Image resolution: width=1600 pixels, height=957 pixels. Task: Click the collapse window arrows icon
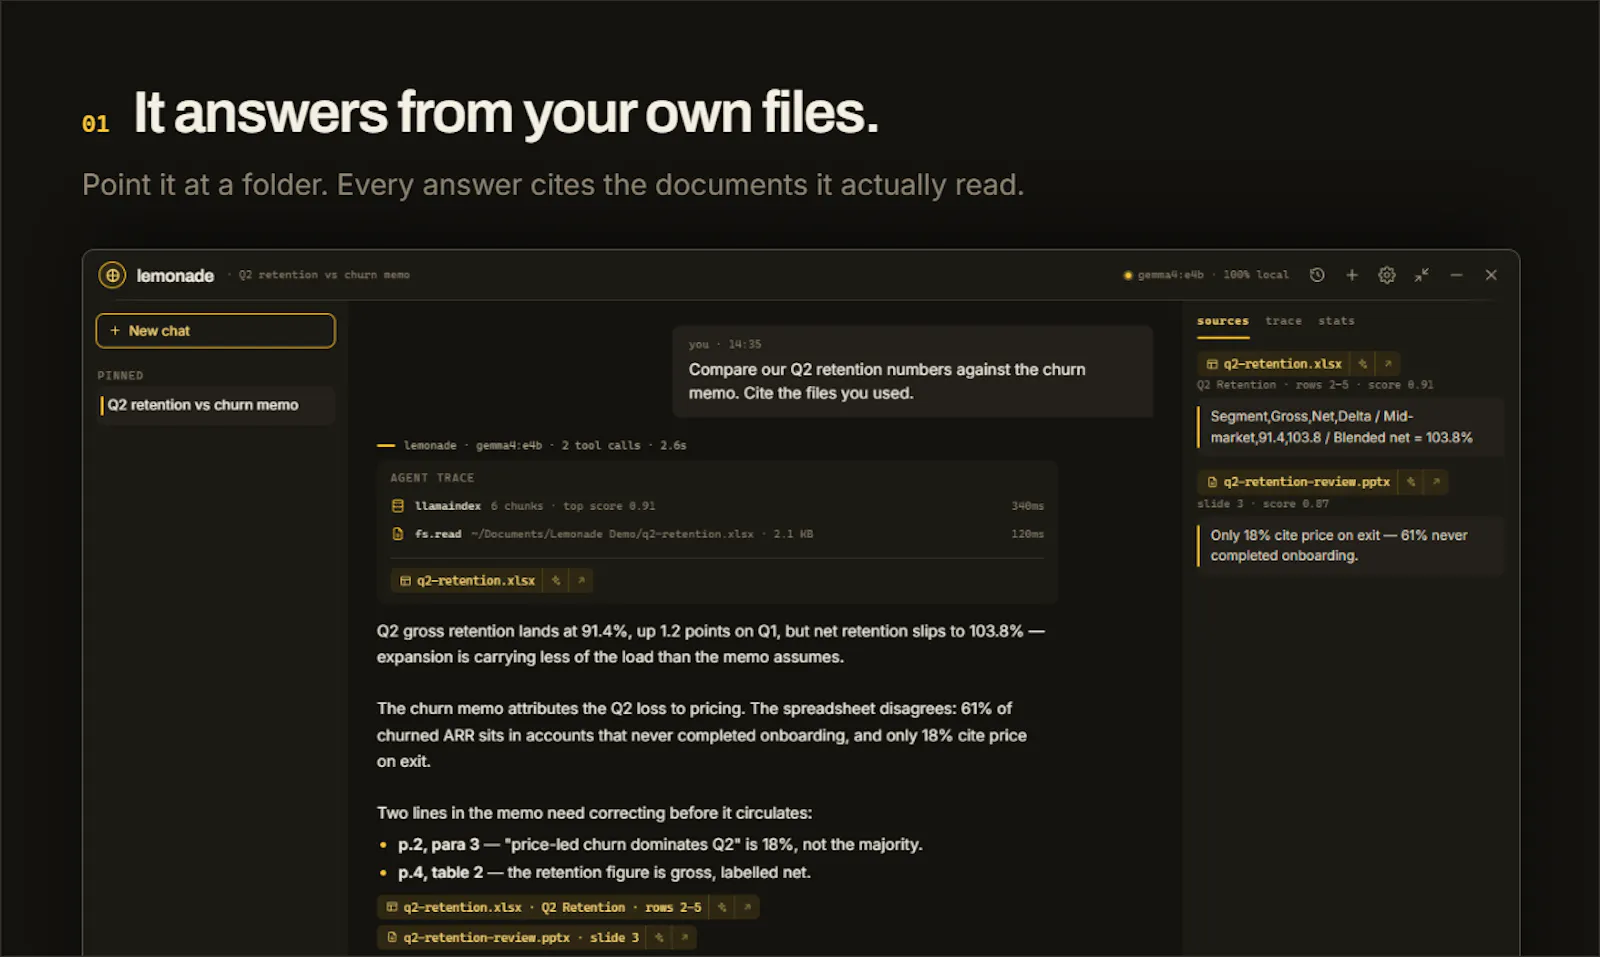click(x=1421, y=275)
